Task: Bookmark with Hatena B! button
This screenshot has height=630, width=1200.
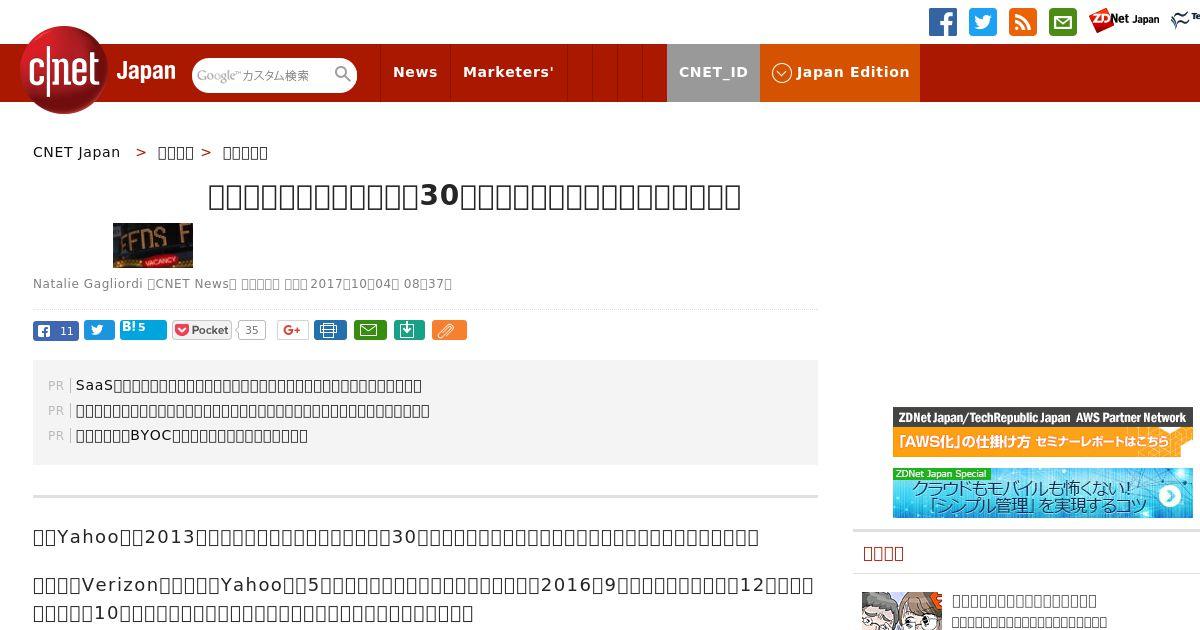Action: pos(143,330)
